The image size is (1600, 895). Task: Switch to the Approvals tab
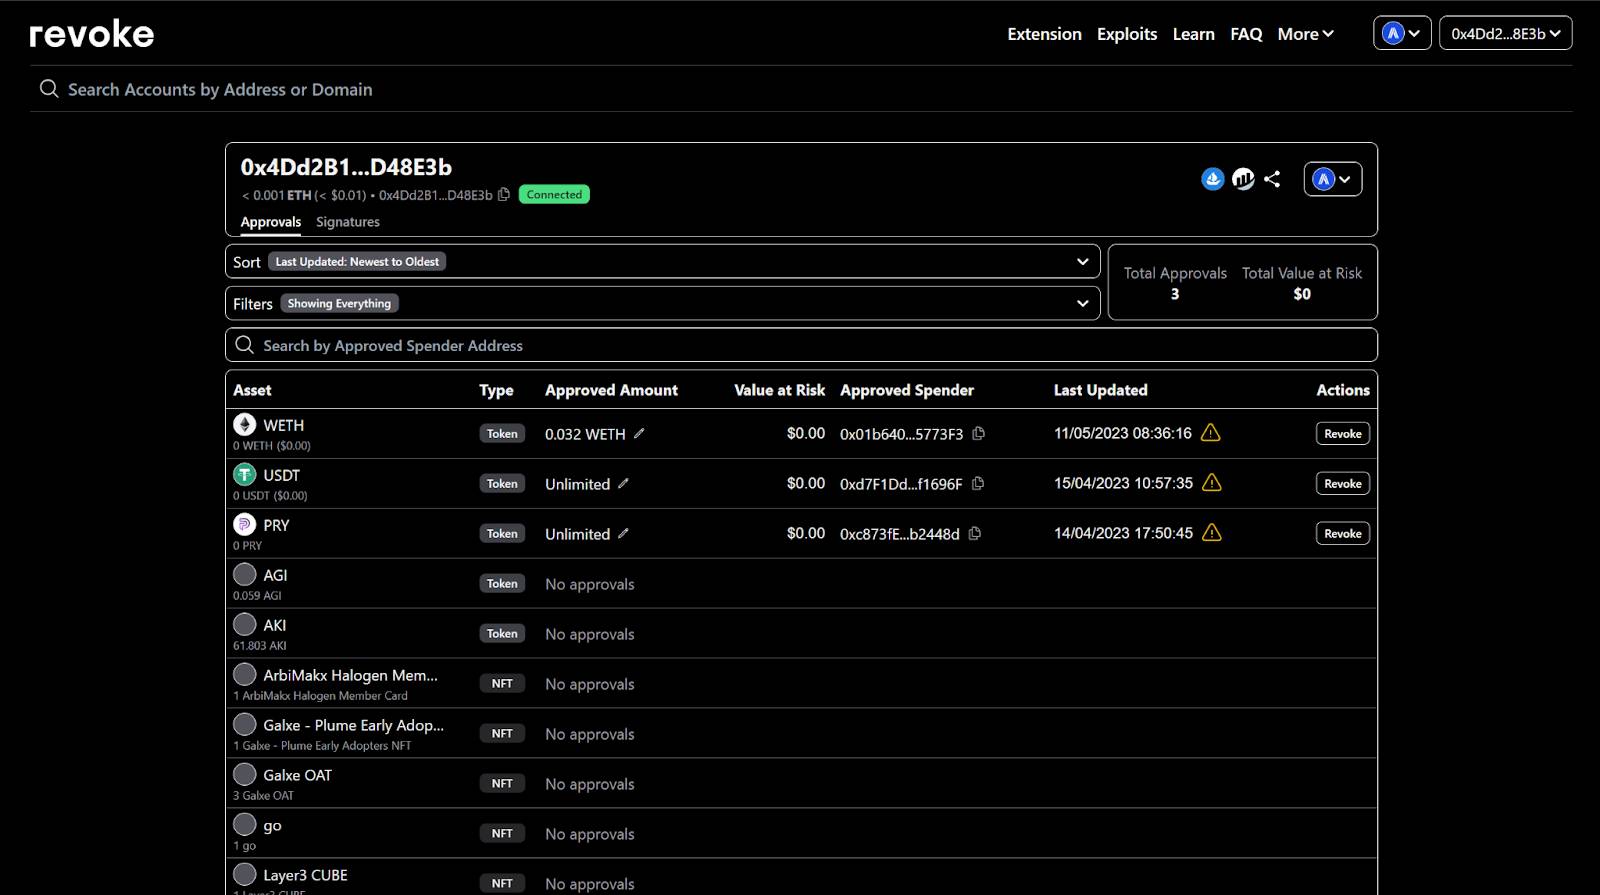(270, 222)
